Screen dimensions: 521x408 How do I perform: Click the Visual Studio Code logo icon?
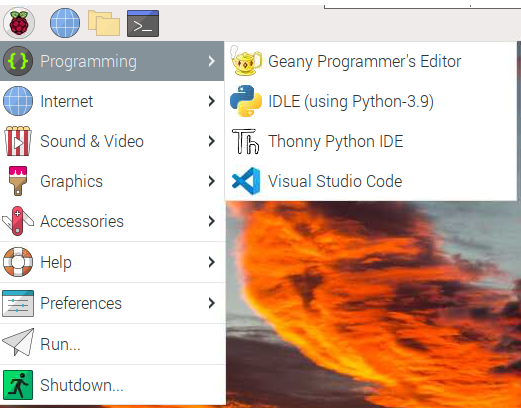246,181
